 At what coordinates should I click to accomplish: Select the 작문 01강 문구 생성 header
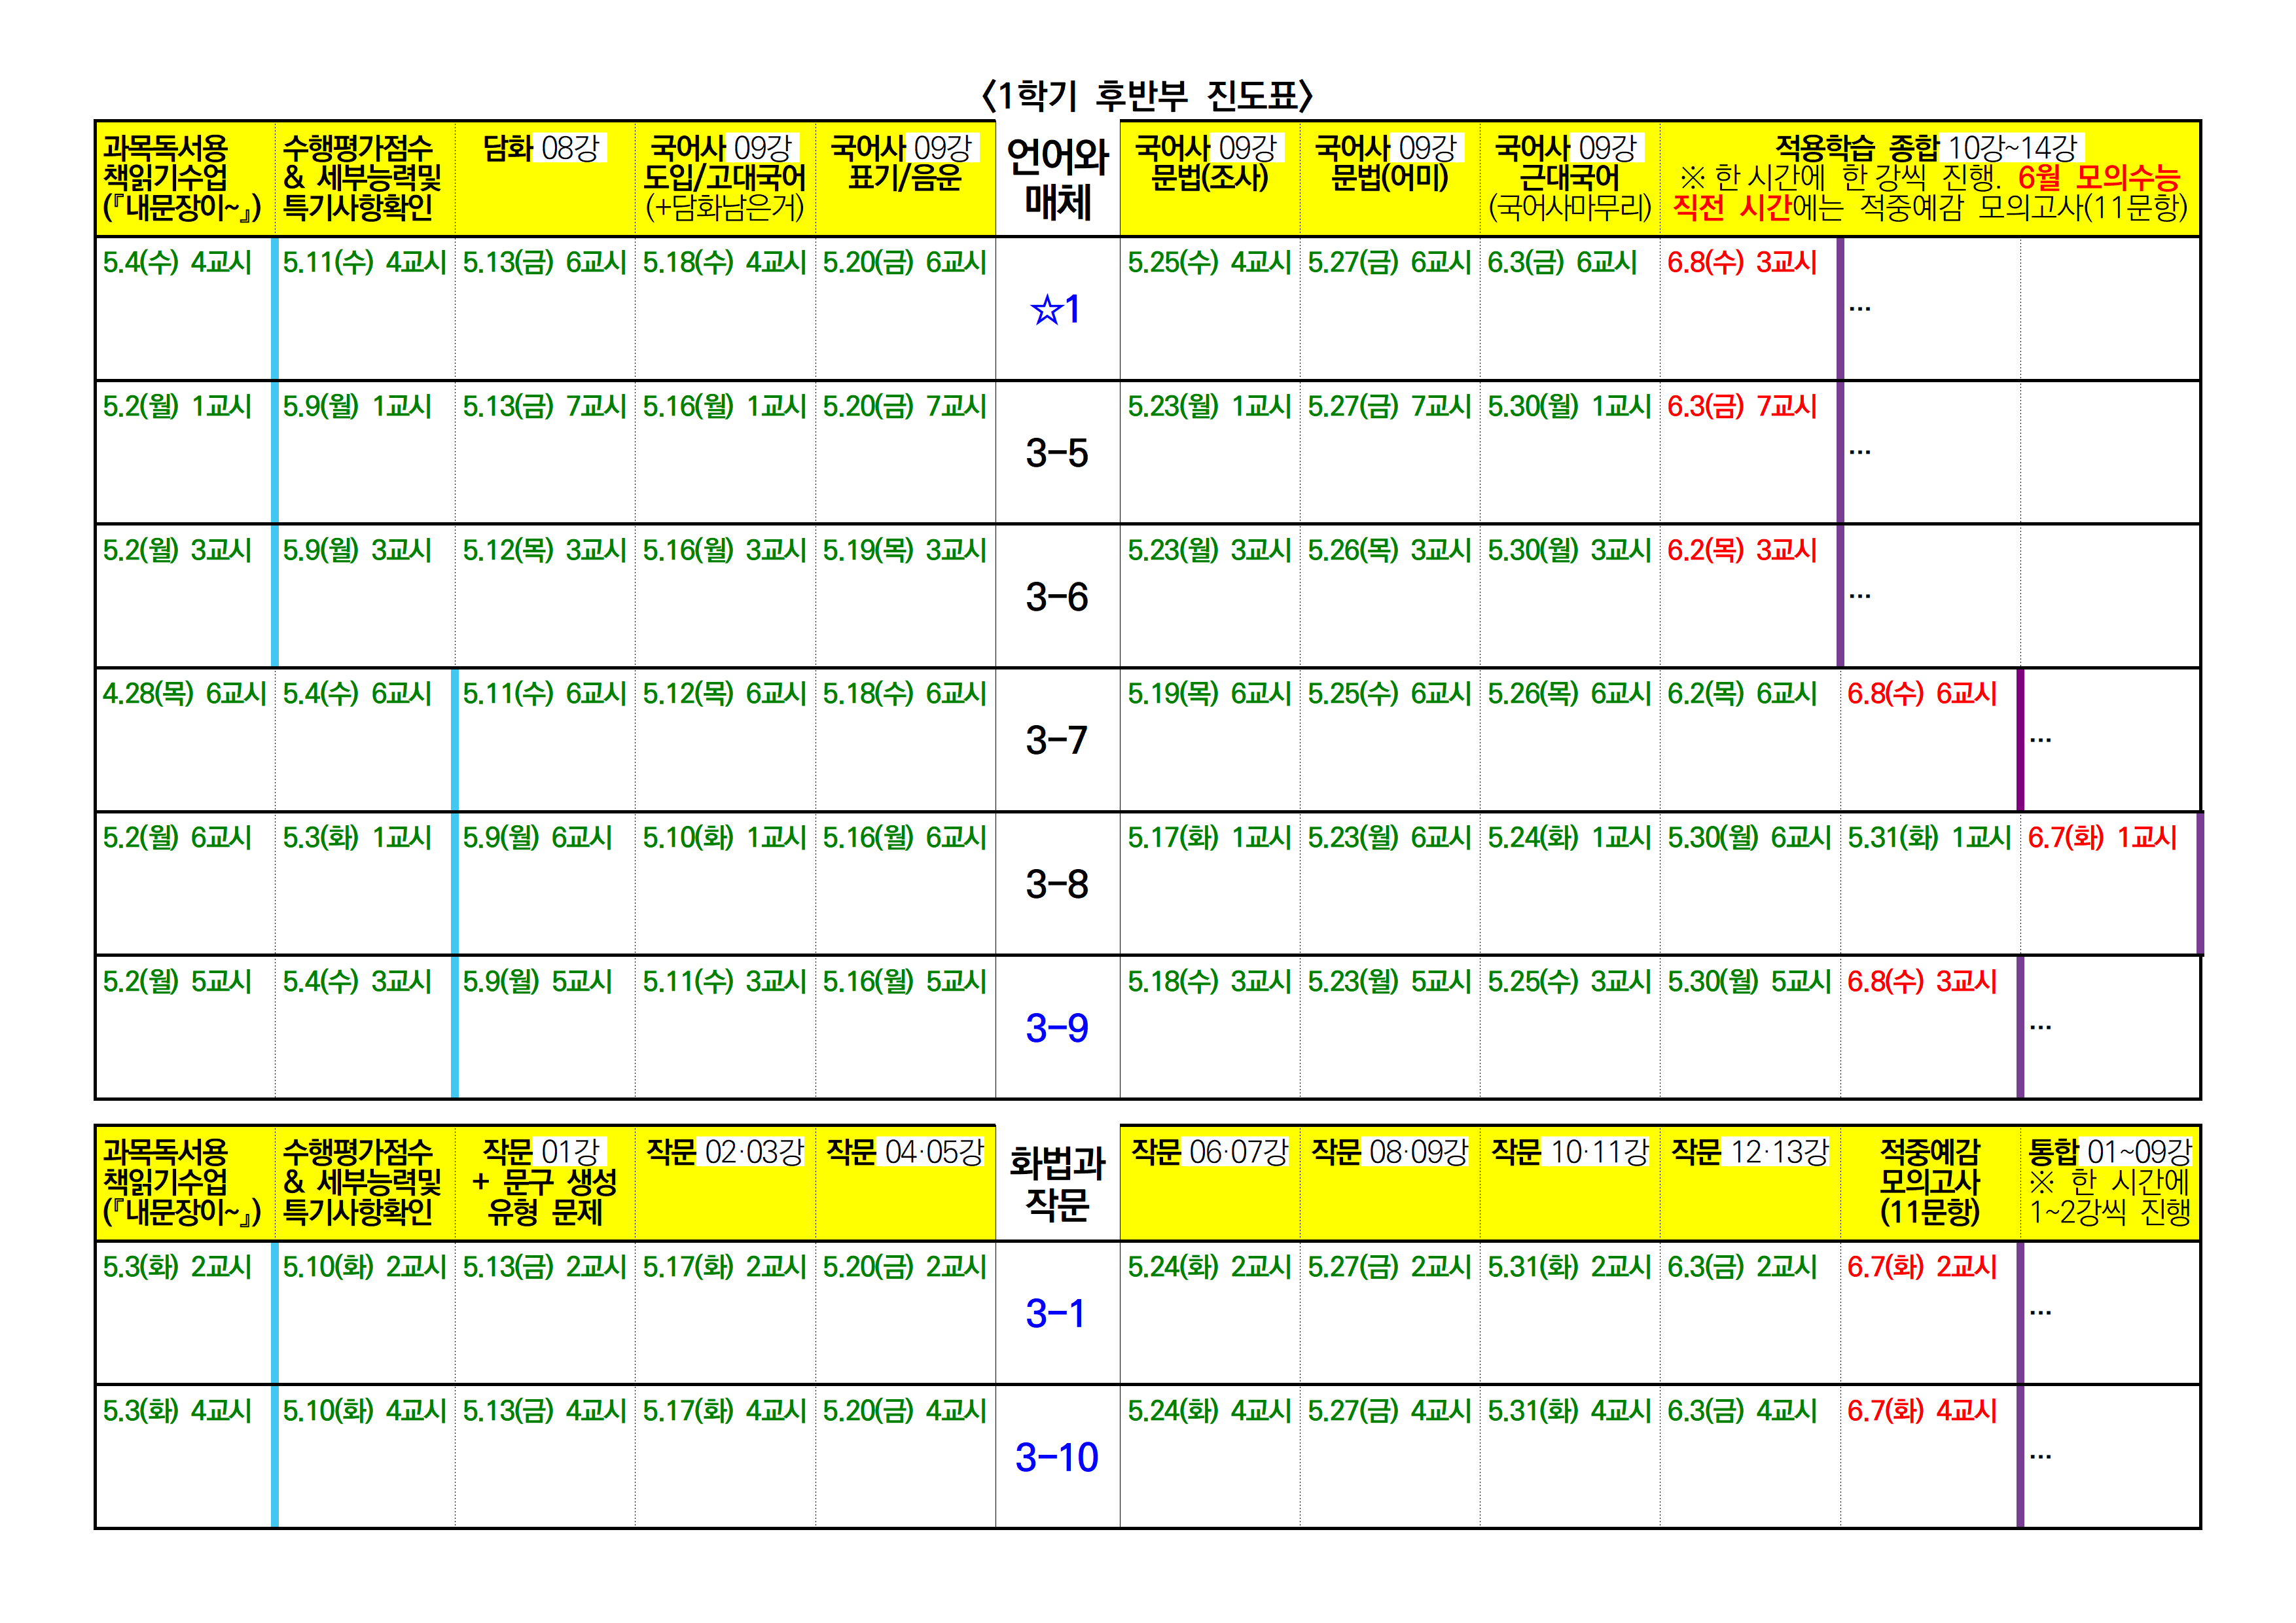(x=544, y=1182)
